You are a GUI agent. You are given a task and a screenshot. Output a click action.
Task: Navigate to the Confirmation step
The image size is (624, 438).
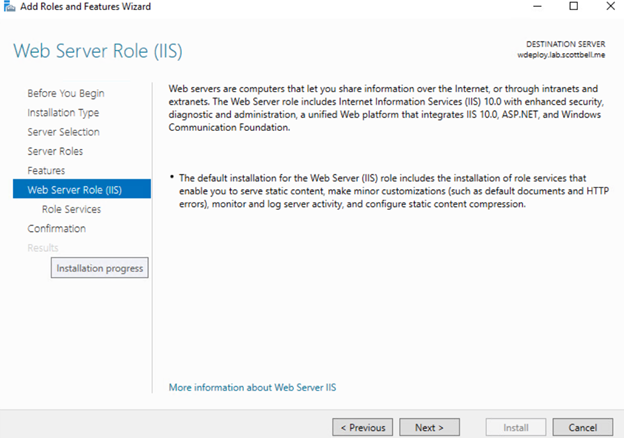click(57, 228)
